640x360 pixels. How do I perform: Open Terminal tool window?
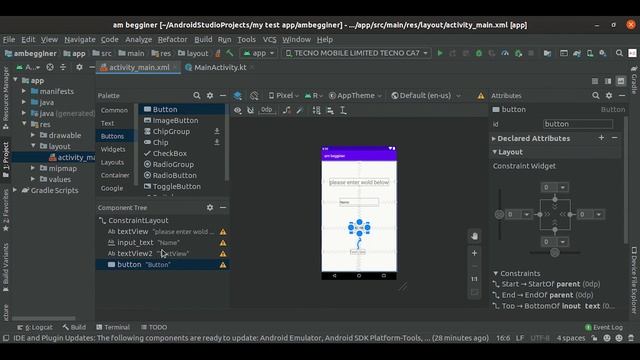click(113, 327)
